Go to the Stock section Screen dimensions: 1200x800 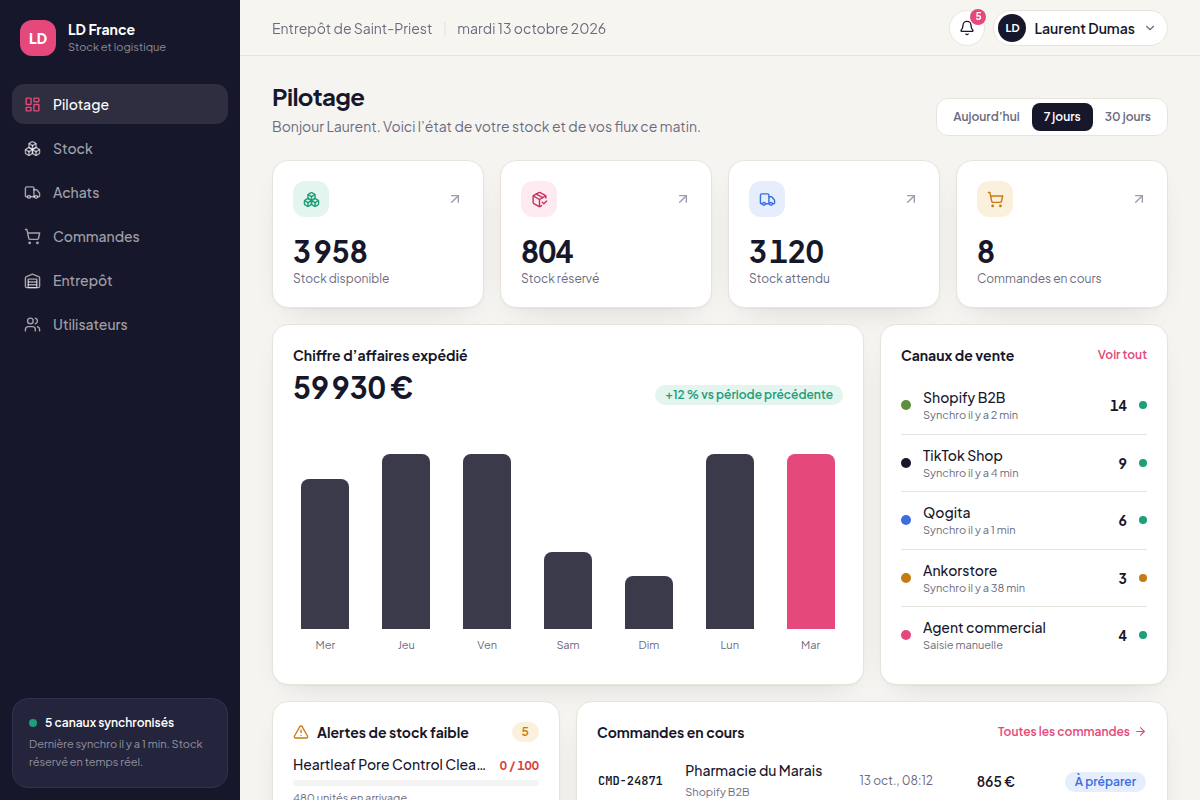tap(120, 148)
